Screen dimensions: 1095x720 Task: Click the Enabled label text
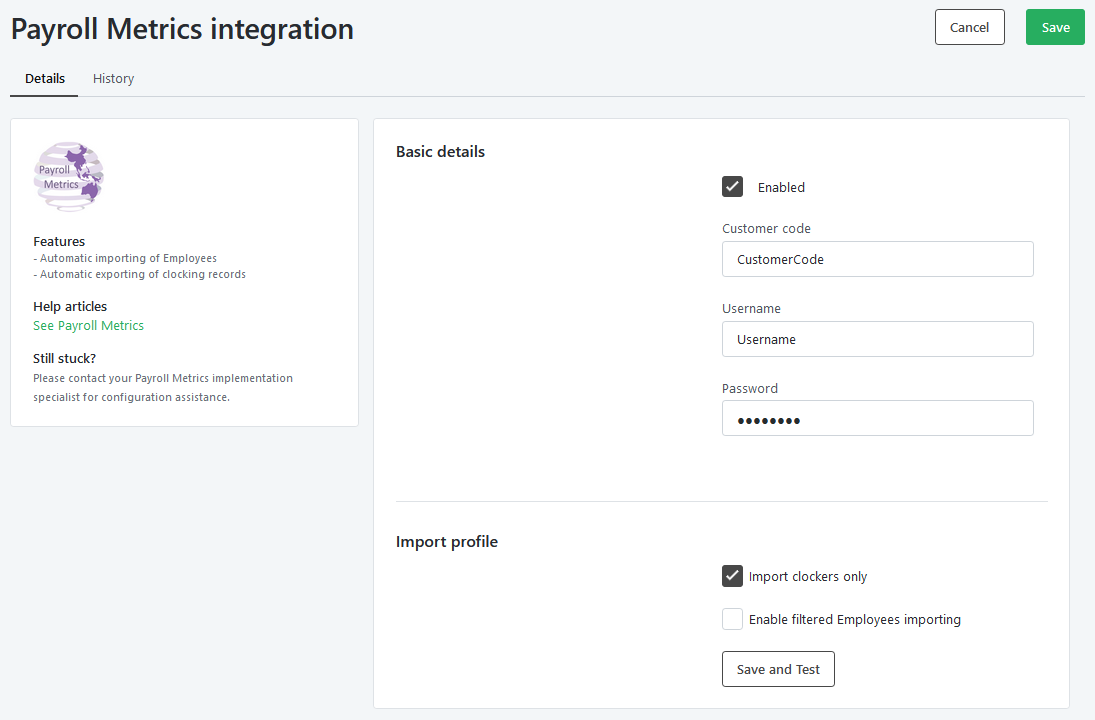click(x=781, y=187)
